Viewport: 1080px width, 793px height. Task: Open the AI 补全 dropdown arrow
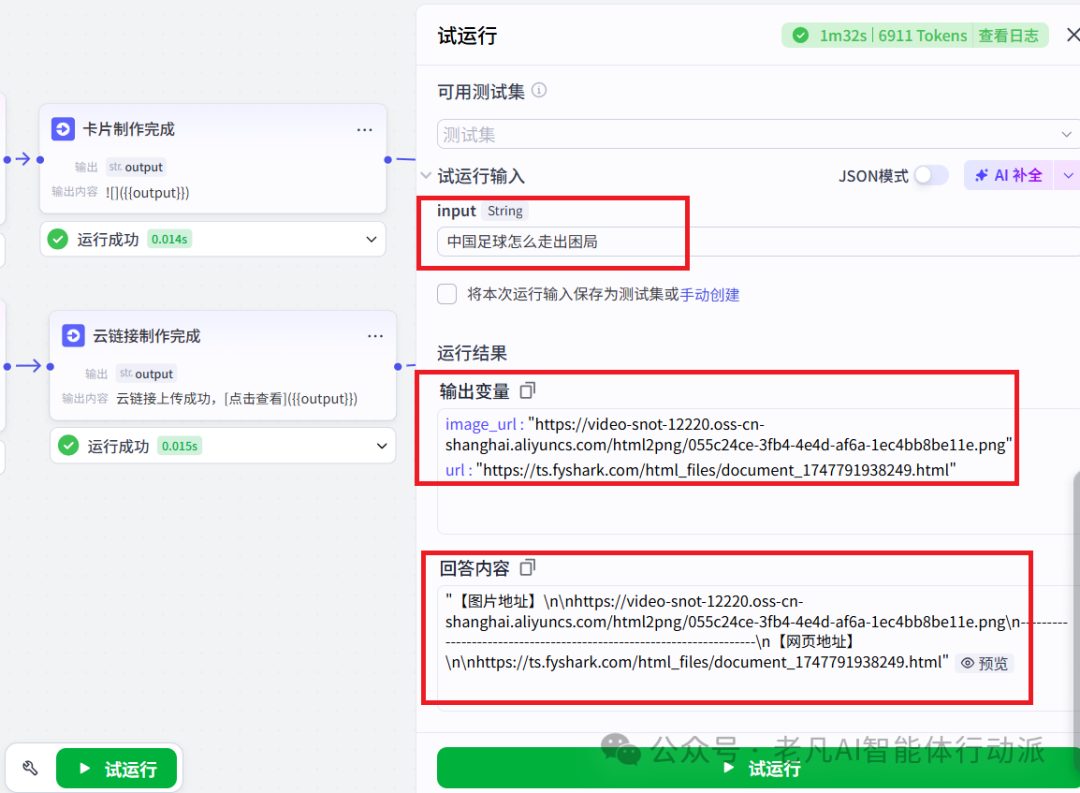[x=1068, y=176]
